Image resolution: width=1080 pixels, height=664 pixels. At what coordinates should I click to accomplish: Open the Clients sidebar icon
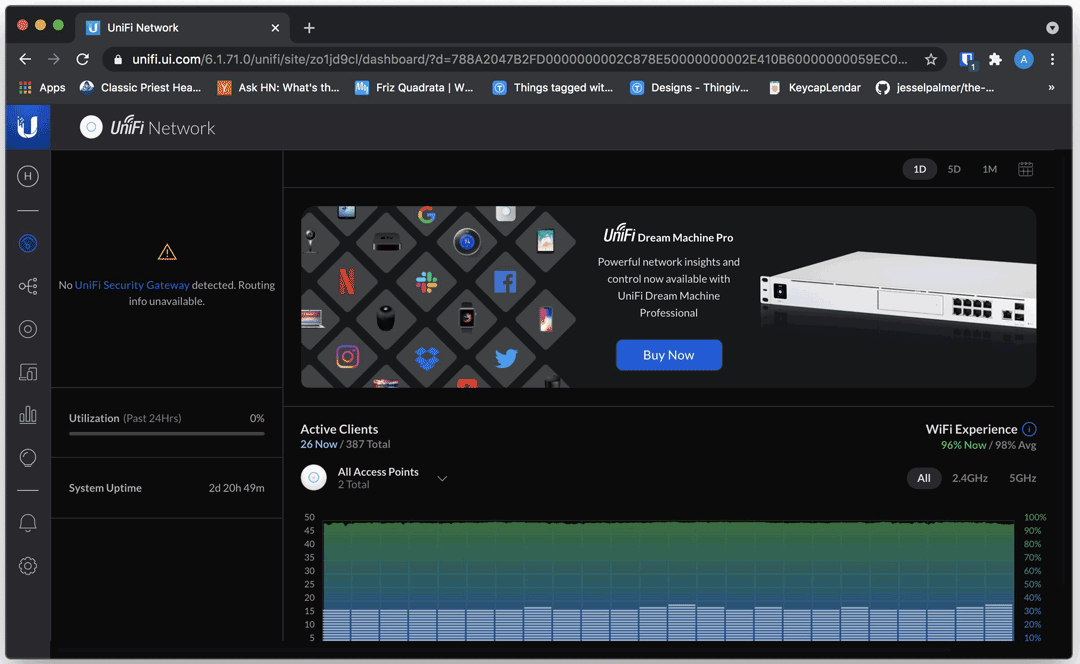click(x=28, y=372)
